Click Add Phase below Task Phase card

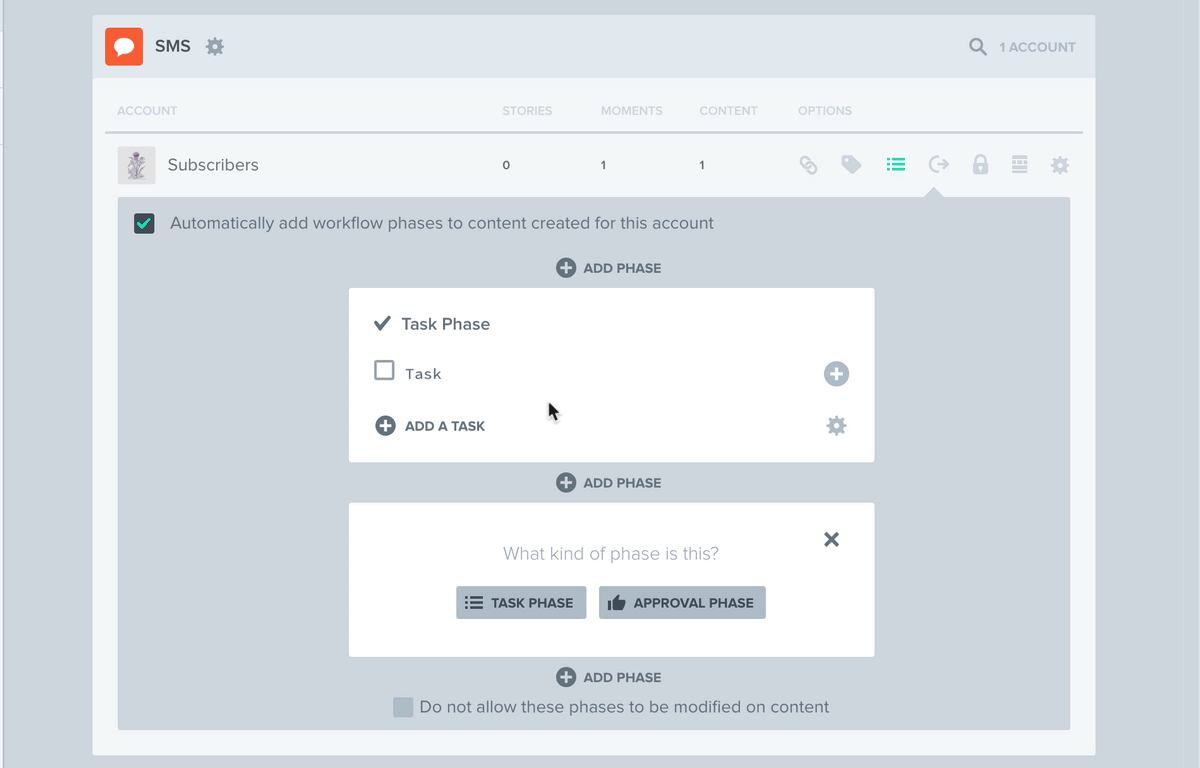[x=609, y=482]
